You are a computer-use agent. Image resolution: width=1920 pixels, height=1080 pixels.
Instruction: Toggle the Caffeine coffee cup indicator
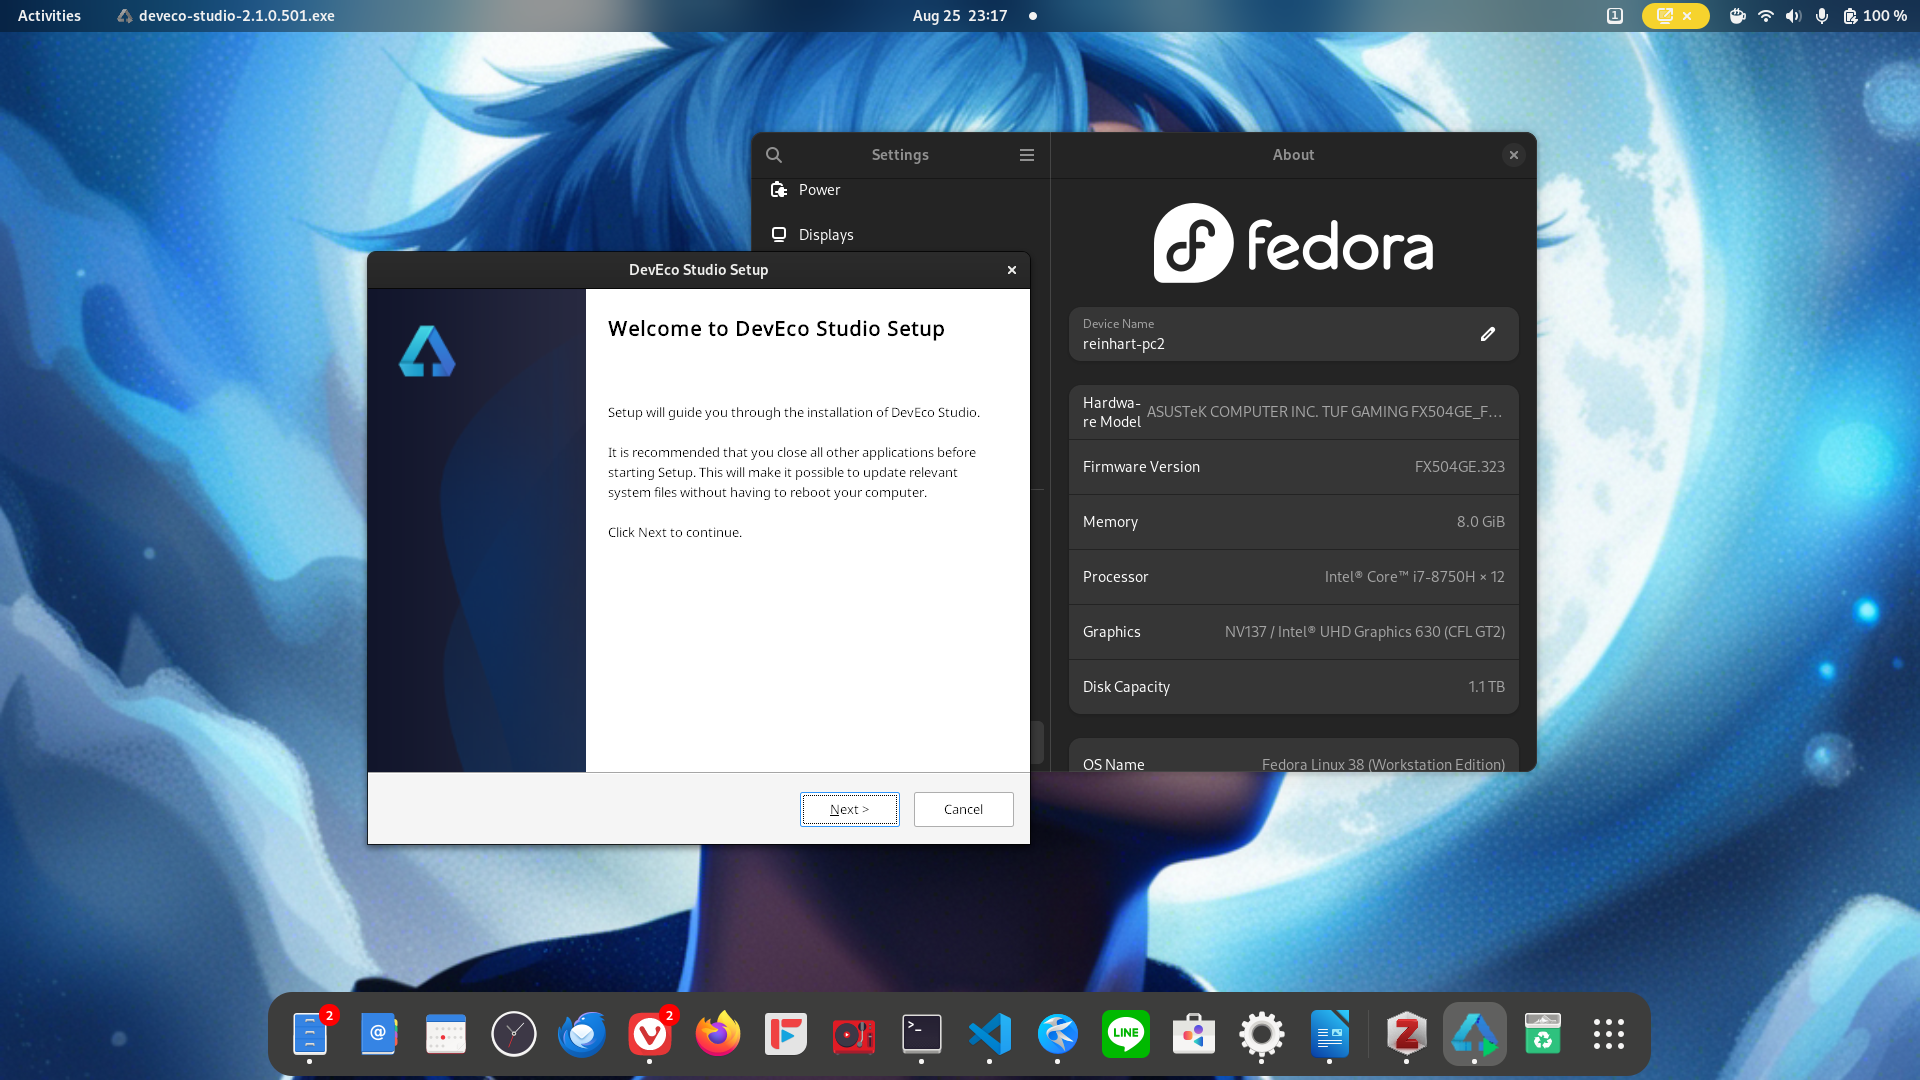(x=1738, y=16)
